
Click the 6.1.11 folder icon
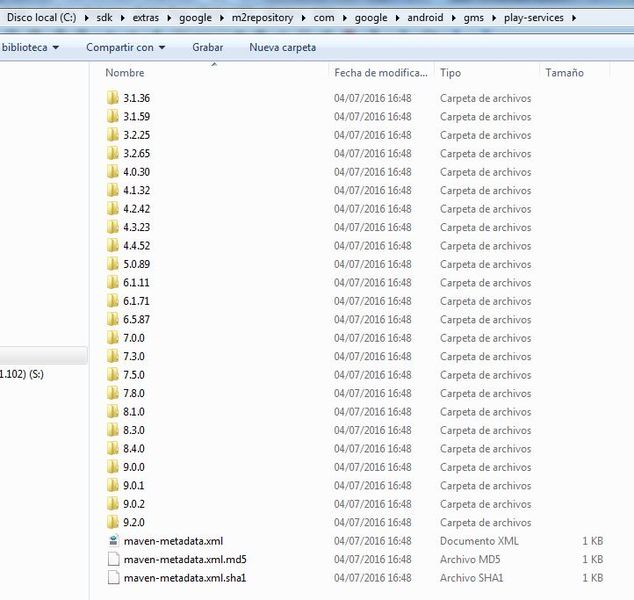[113, 282]
